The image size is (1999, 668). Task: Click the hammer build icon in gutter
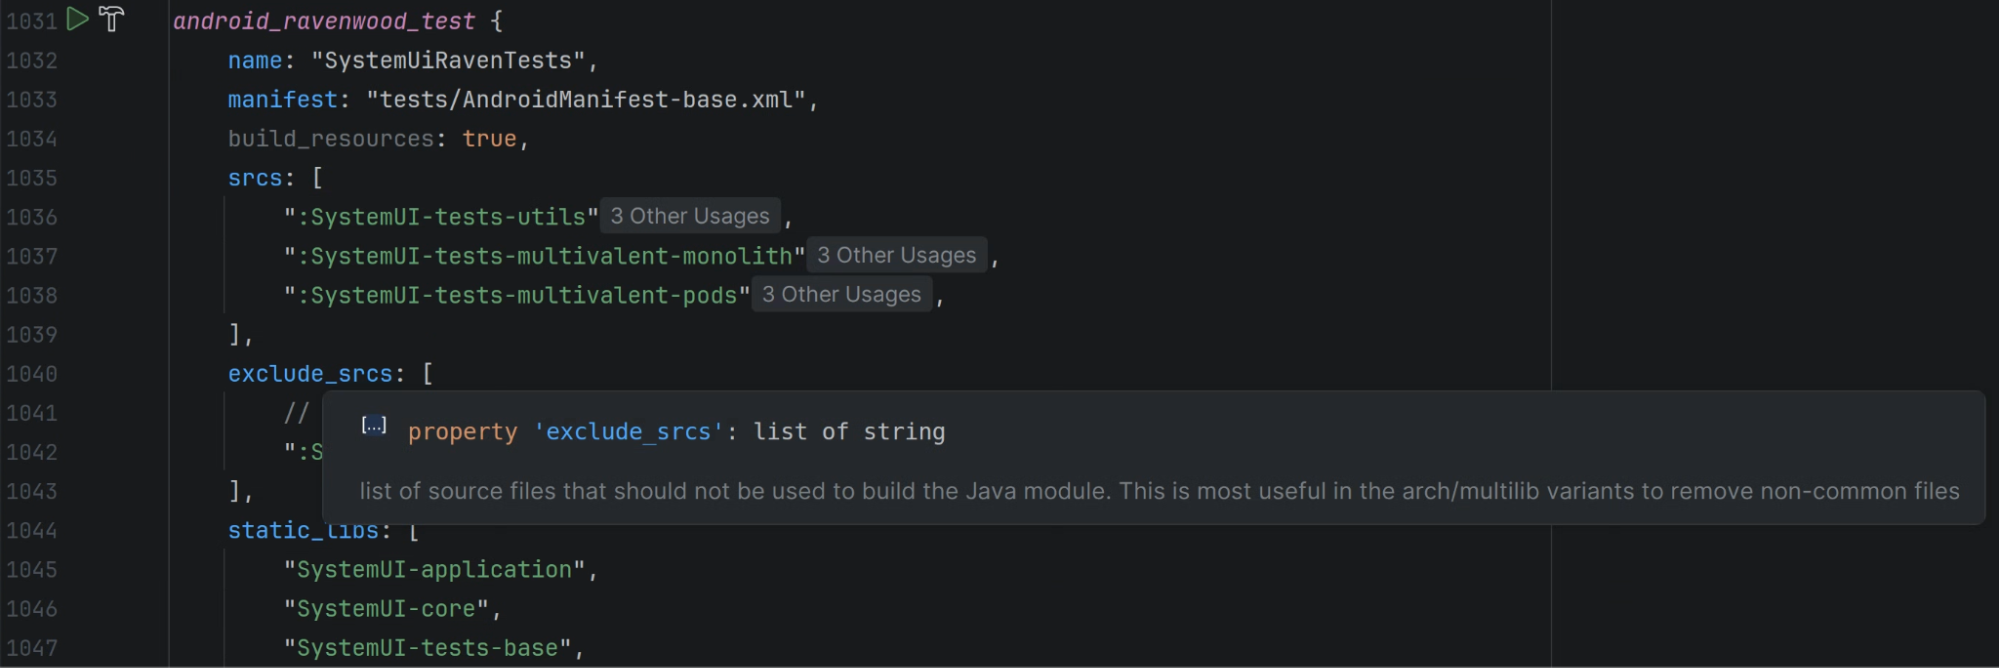coord(111,19)
